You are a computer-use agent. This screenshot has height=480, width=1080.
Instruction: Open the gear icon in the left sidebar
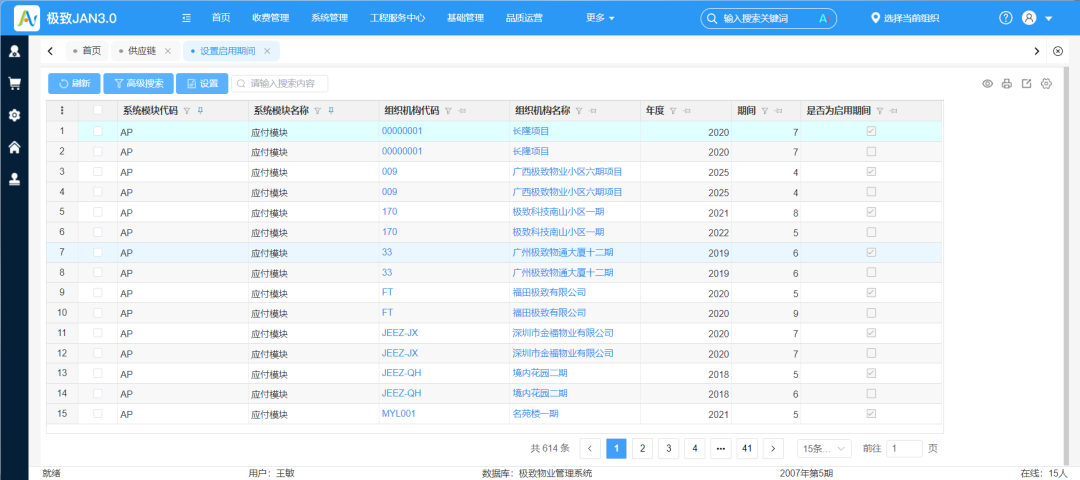[x=14, y=115]
